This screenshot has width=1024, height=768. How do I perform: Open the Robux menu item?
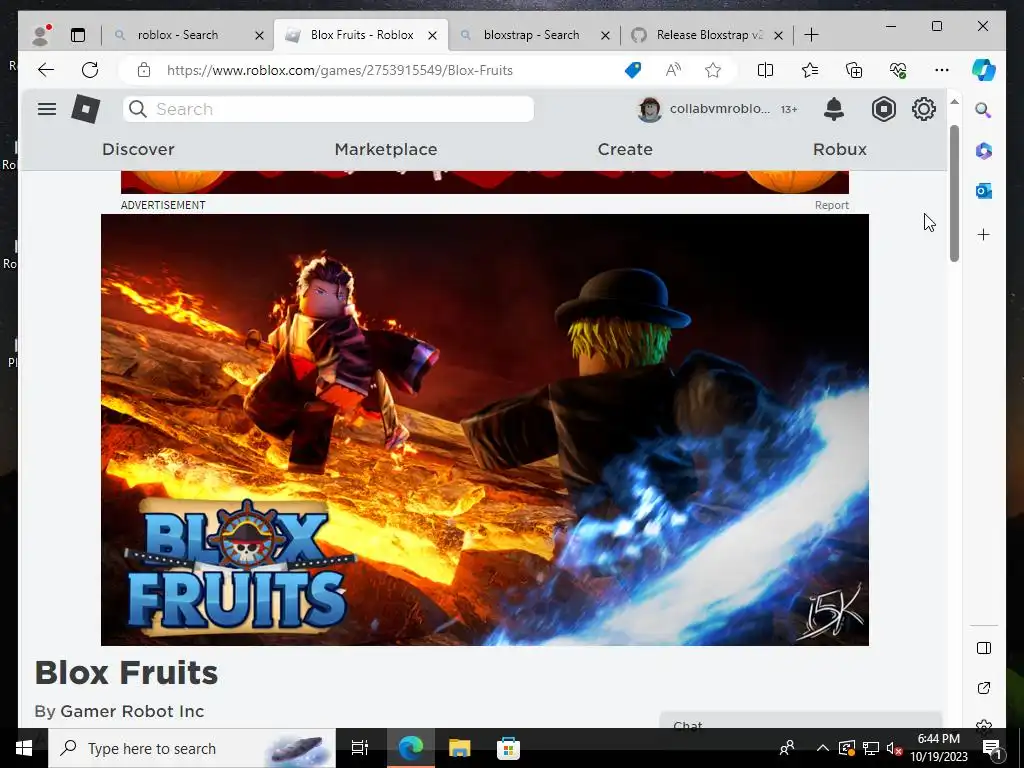pyautogui.click(x=840, y=150)
